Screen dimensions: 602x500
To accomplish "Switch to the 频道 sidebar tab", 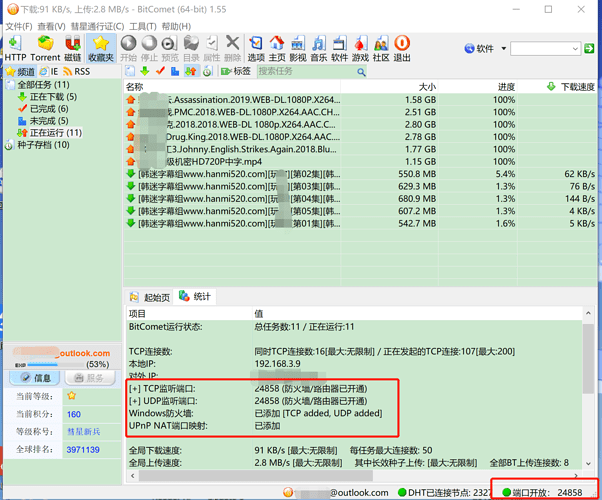I will click(21, 71).
